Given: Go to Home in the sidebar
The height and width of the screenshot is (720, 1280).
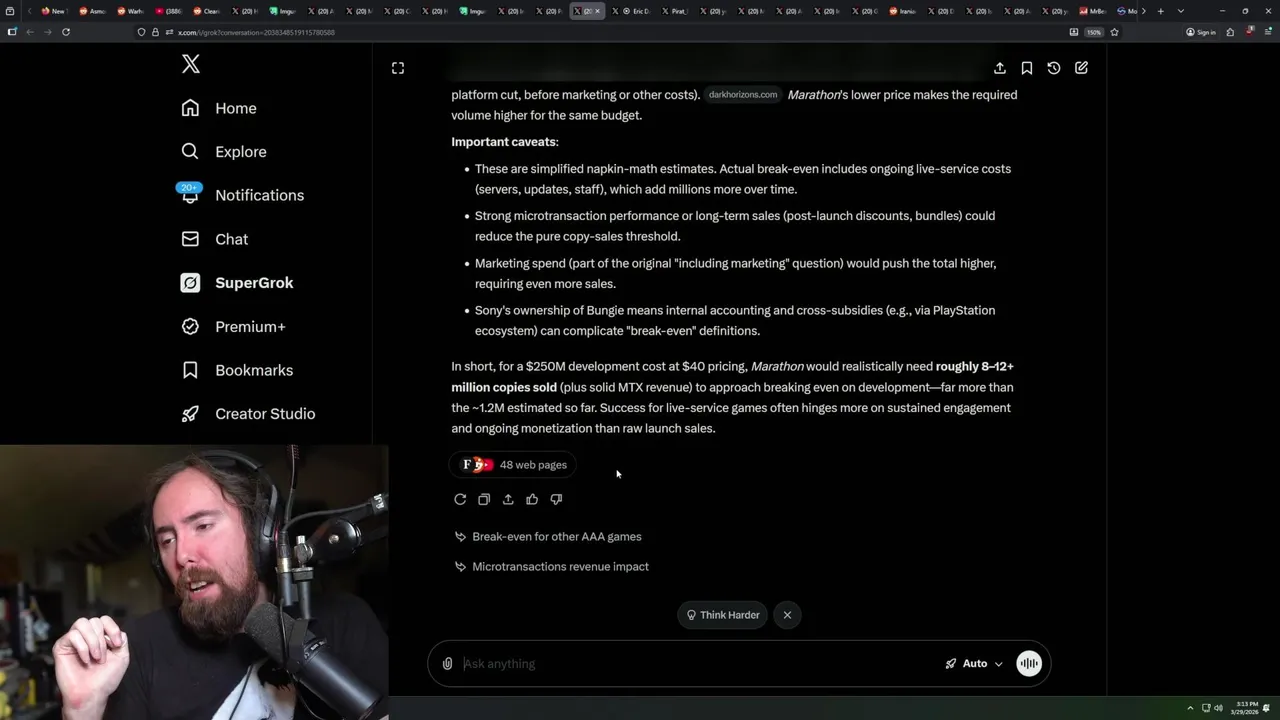Looking at the screenshot, I should 219,108.
